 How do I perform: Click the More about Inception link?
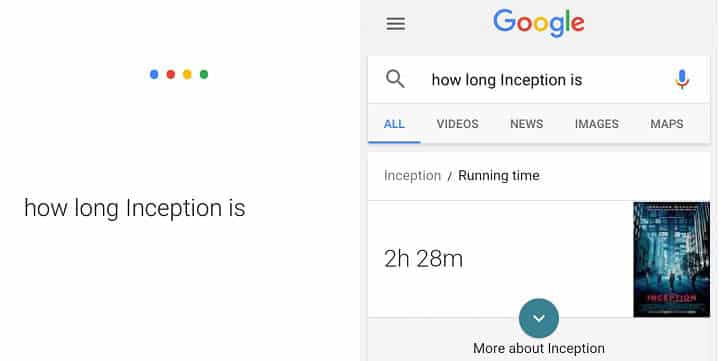[539, 349]
